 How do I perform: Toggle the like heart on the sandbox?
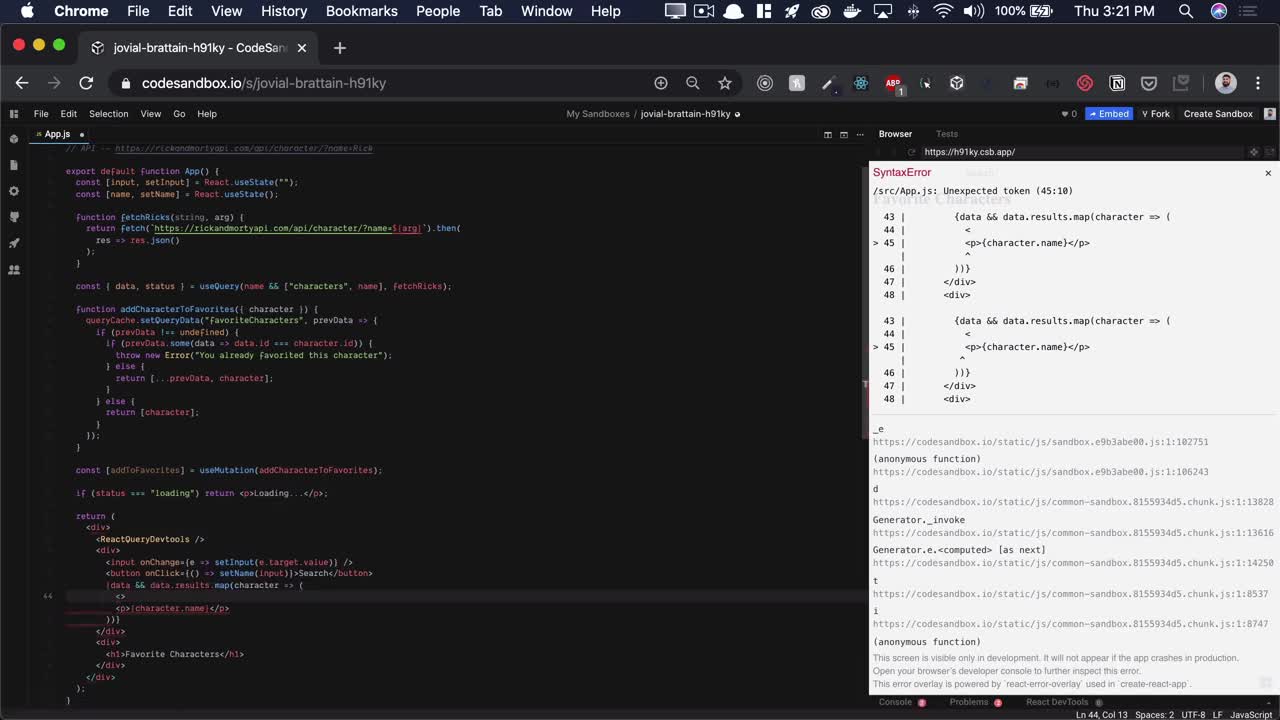tap(1066, 113)
